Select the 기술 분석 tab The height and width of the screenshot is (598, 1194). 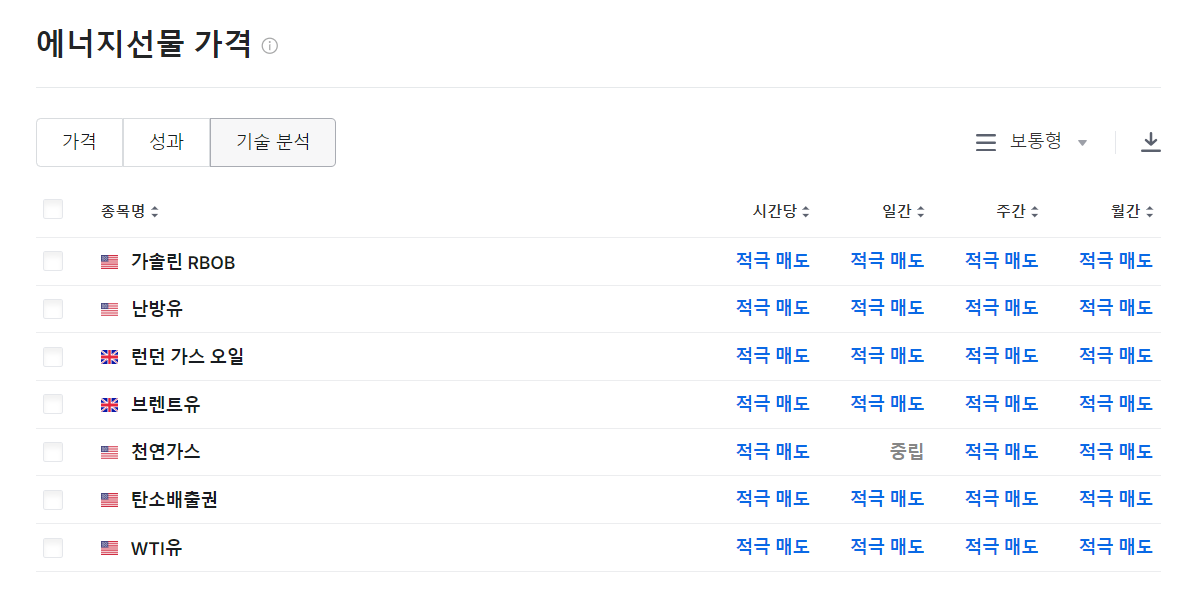pos(273,142)
